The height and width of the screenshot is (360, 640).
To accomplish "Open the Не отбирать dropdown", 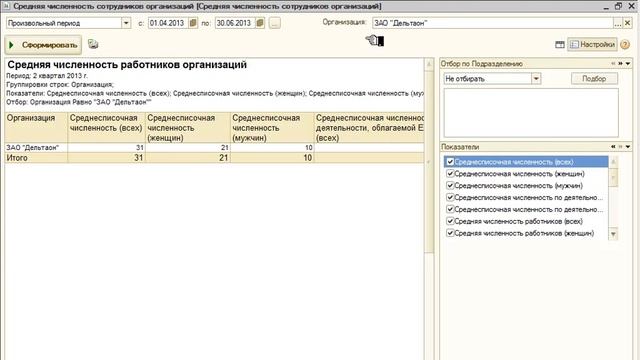I will pyautogui.click(x=536, y=78).
